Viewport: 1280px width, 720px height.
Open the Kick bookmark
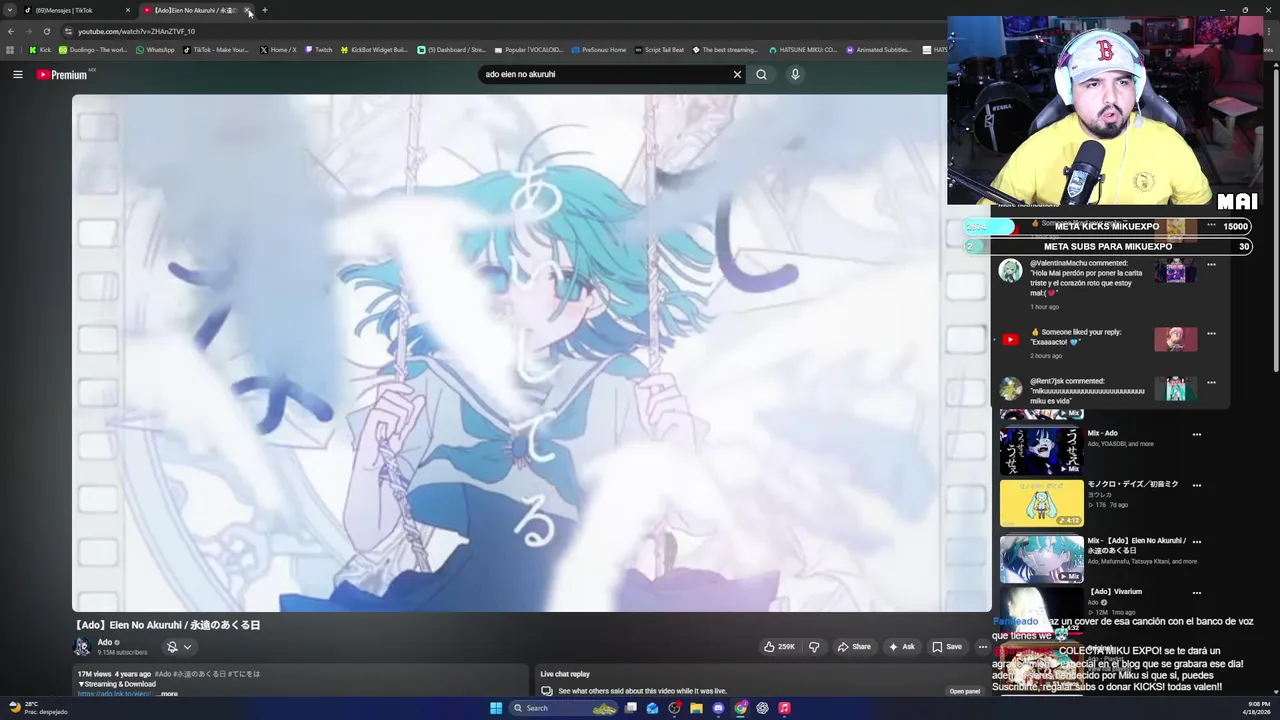40,50
